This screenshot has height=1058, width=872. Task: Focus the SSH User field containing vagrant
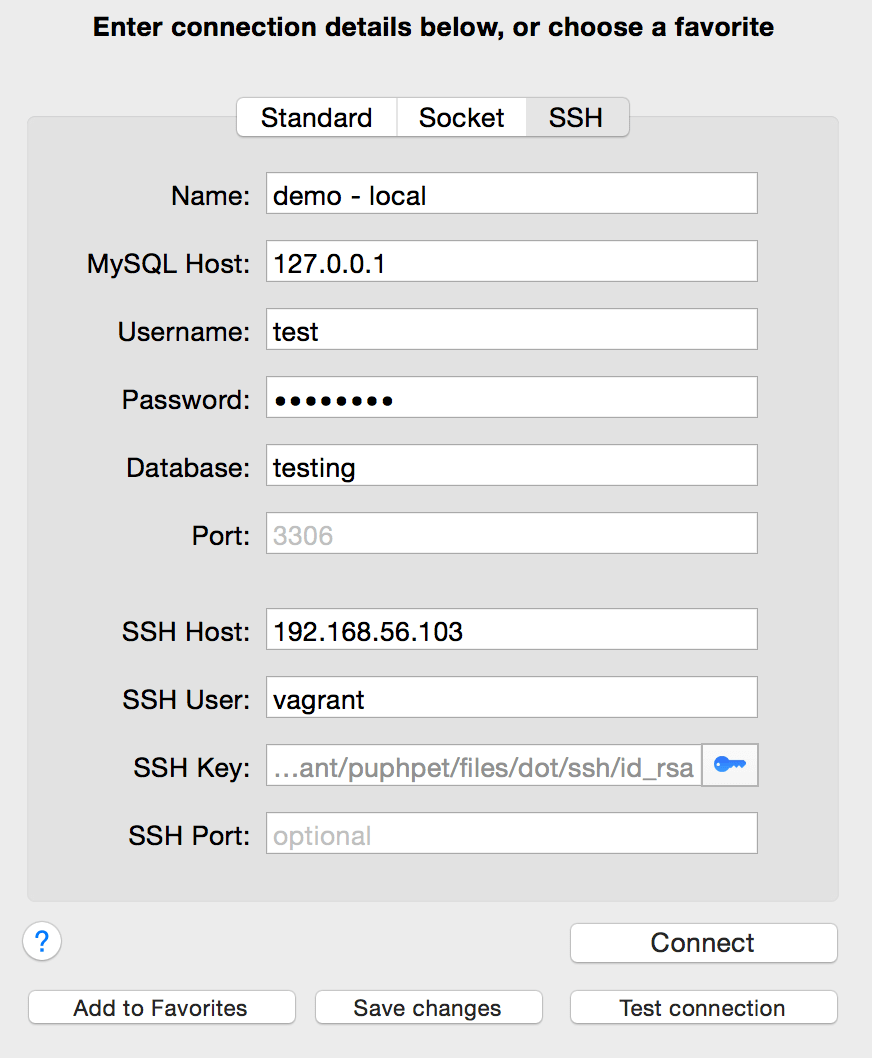(511, 697)
